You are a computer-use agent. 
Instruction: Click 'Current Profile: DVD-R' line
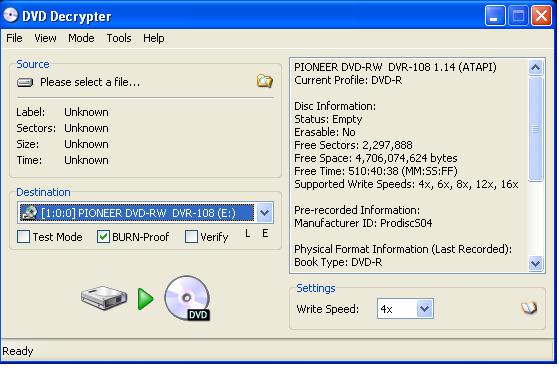click(348, 80)
